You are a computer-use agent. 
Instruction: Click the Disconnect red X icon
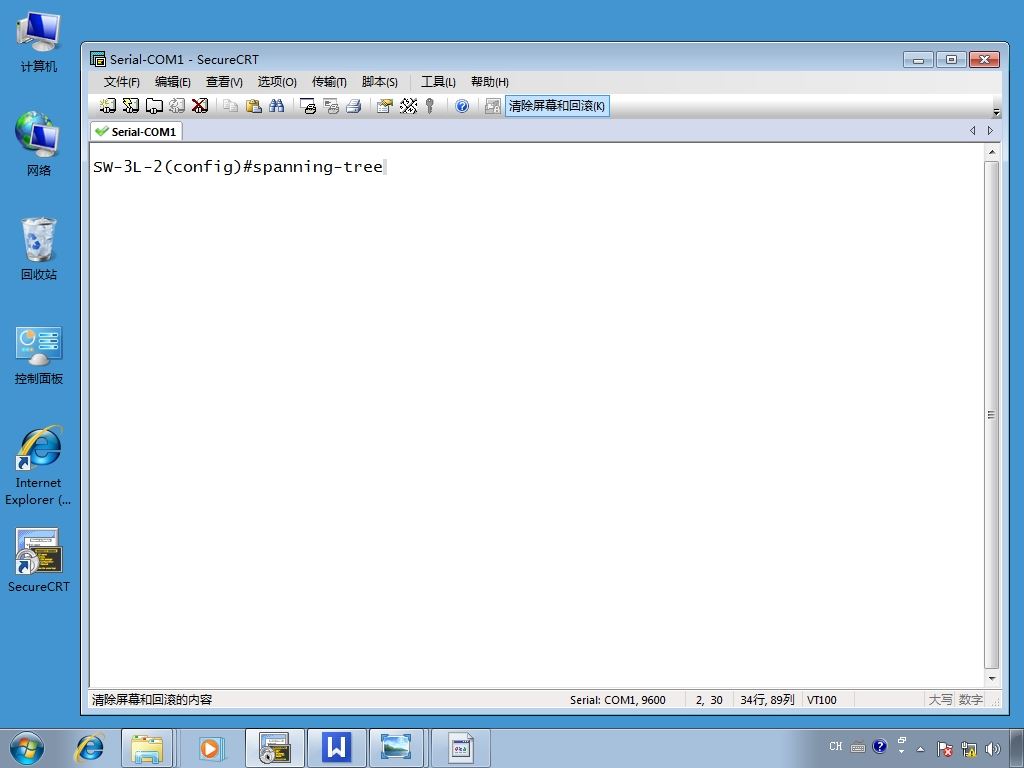pos(200,106)
